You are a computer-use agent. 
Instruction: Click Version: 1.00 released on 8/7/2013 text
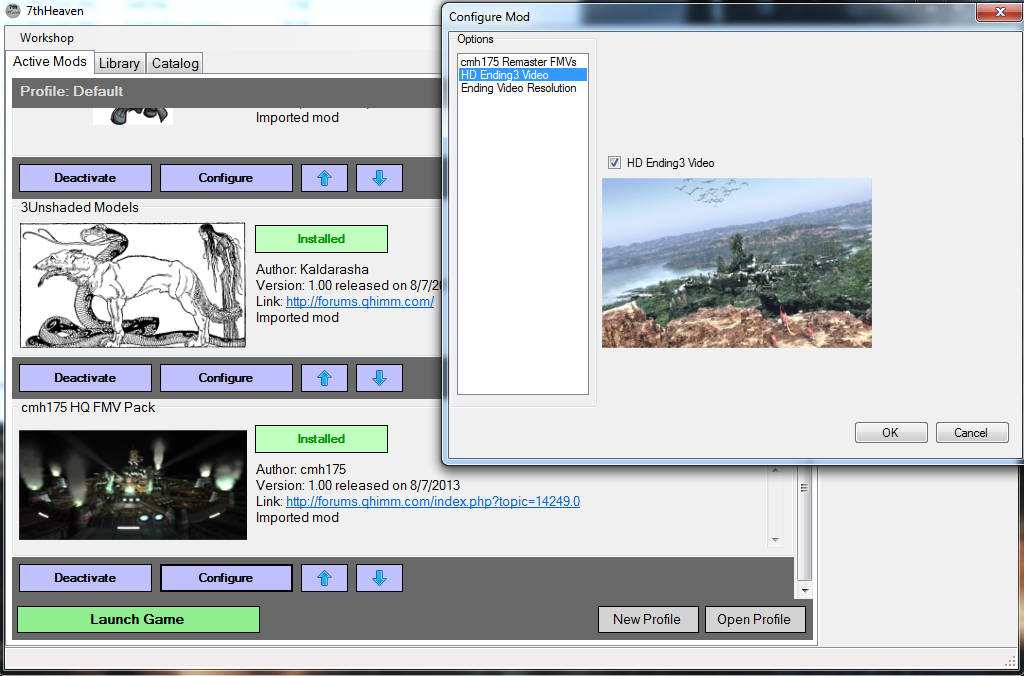pos(358,485)
